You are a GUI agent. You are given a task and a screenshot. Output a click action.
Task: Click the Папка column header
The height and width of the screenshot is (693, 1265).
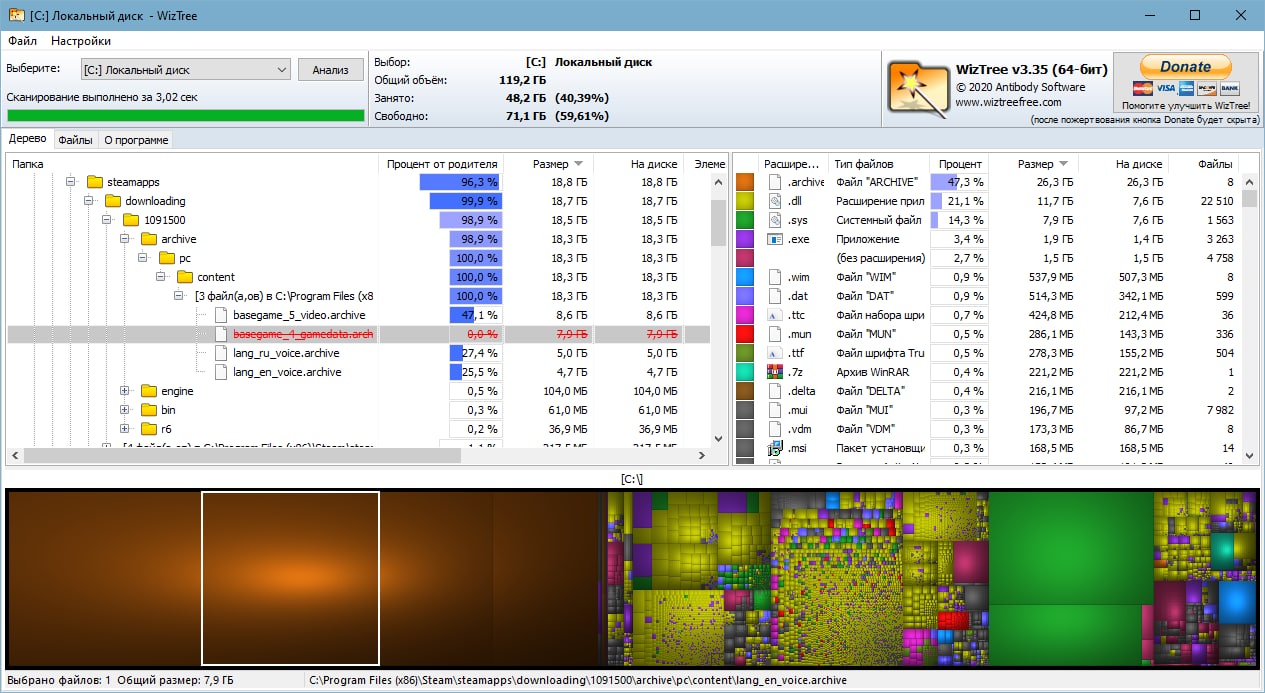[193, 164]
